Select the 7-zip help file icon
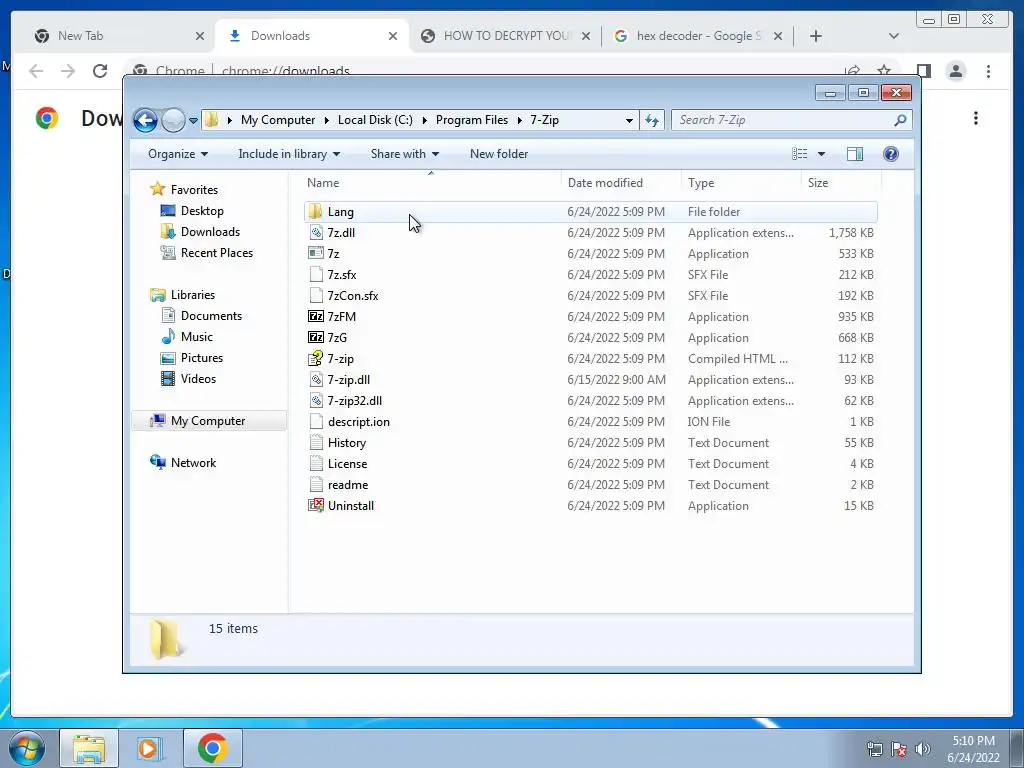1024x768 pixels. pyautogui.click(x=316, y=359)
